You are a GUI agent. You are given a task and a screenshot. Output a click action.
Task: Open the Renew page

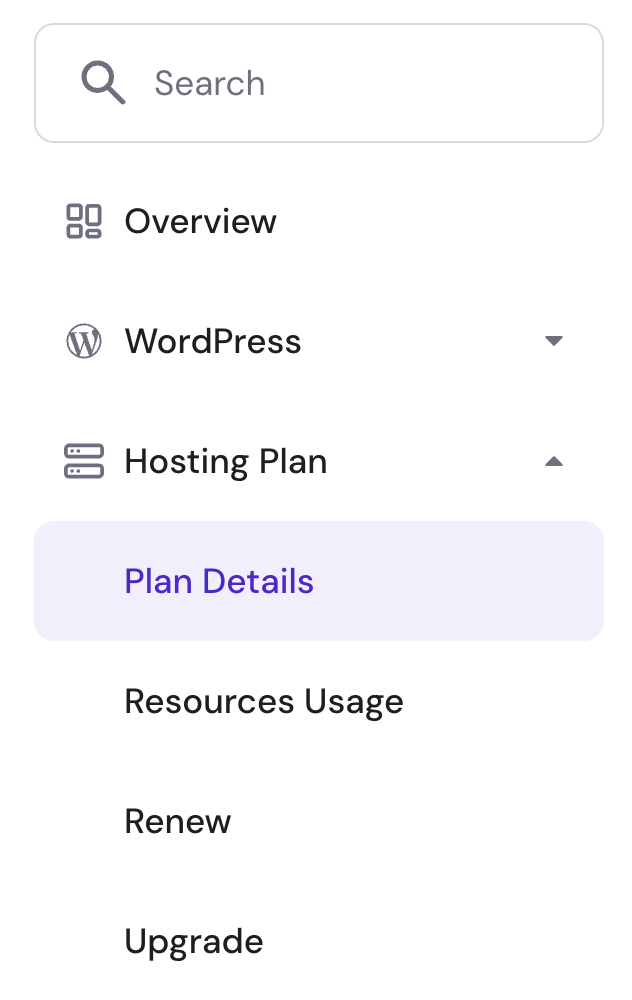178,822
